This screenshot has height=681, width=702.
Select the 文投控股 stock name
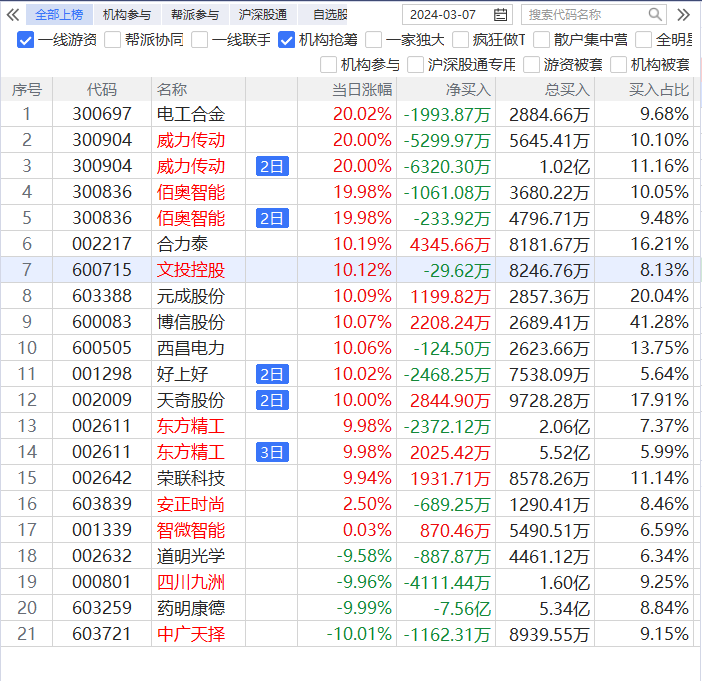point(191,270)
